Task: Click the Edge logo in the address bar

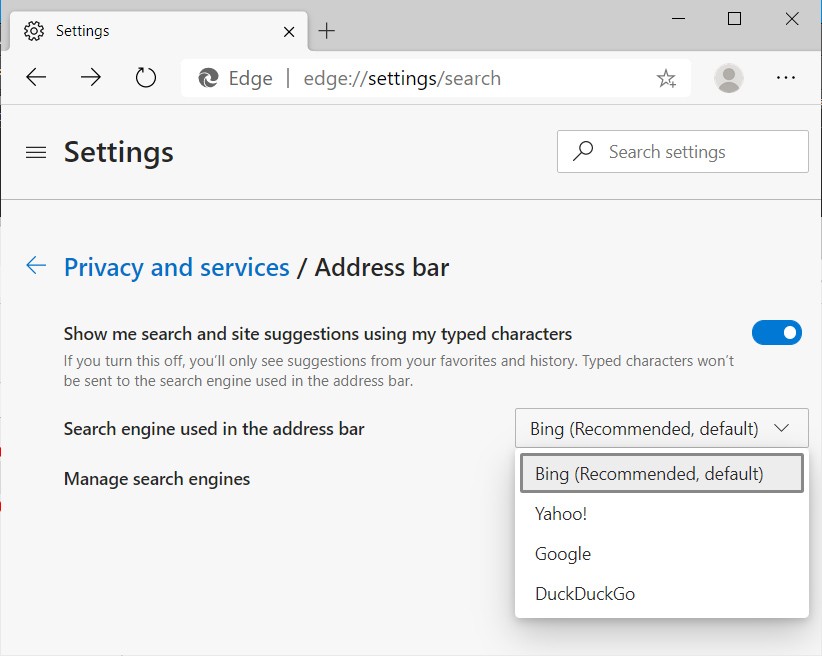Action: (209, 77)
